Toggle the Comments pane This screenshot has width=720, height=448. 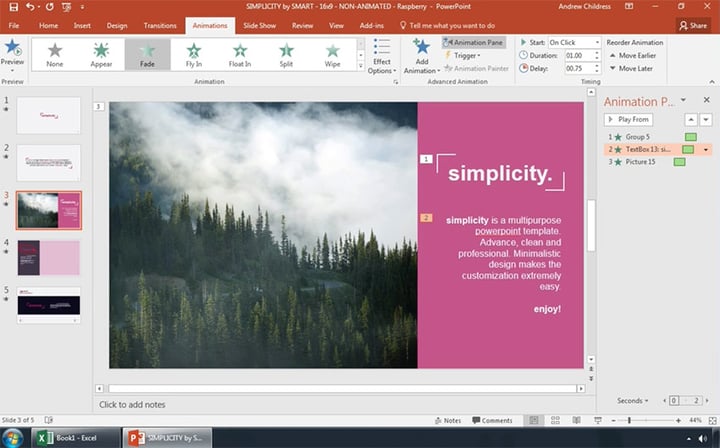492,420
